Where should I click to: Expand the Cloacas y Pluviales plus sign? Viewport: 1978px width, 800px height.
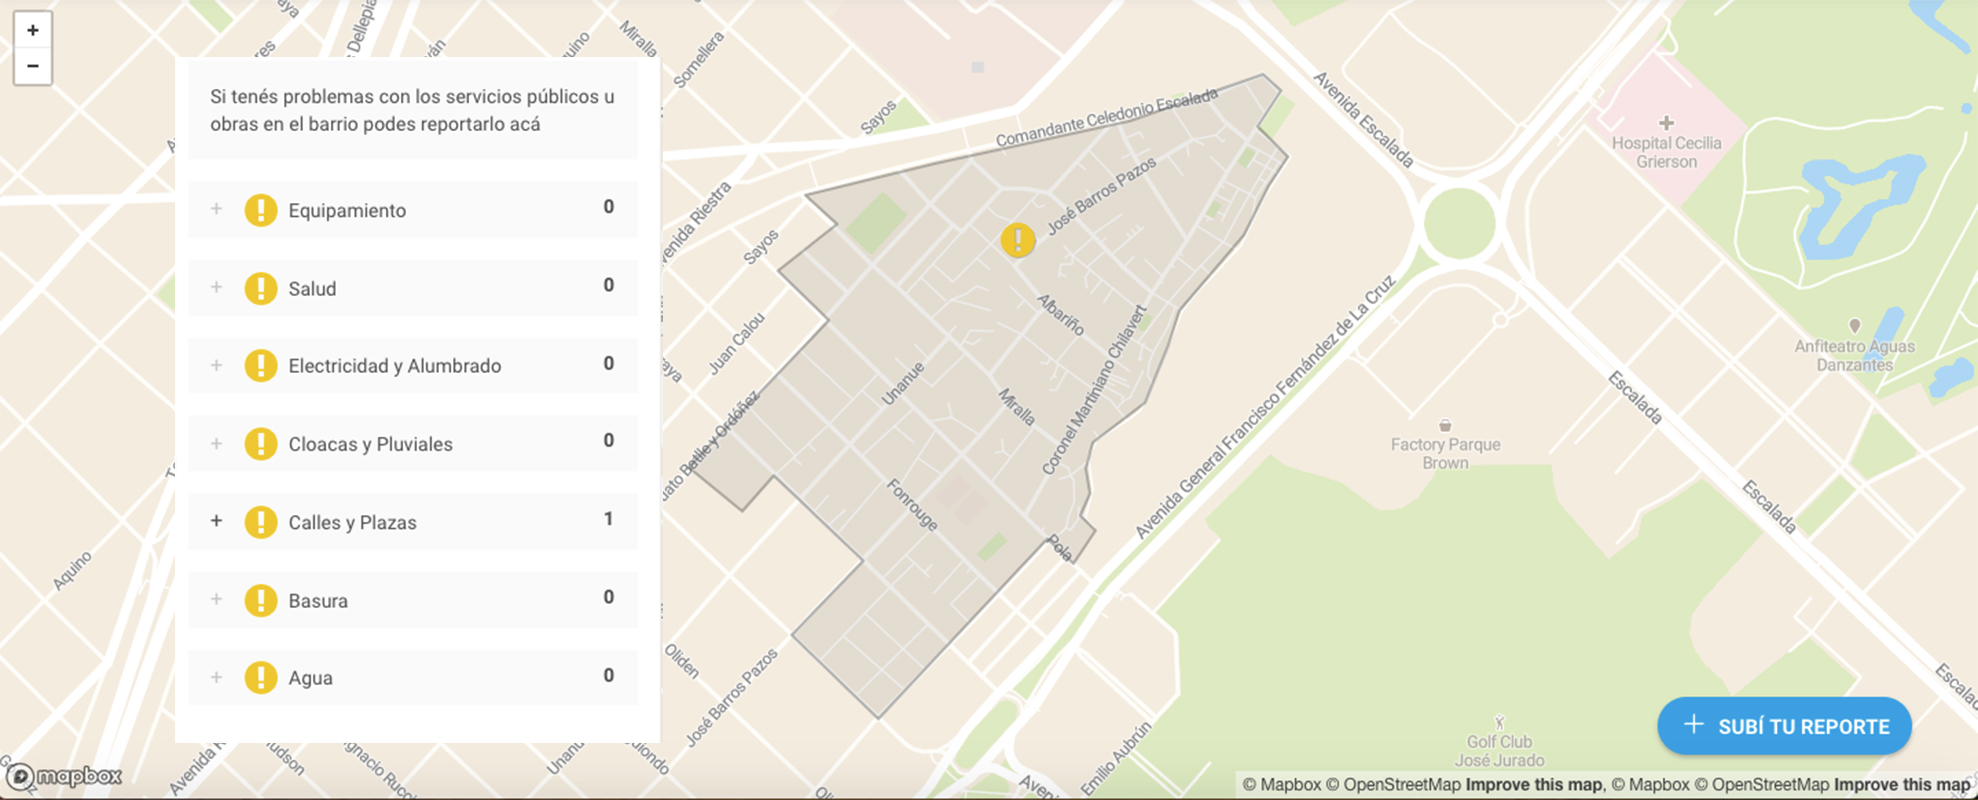coord(216,443)
